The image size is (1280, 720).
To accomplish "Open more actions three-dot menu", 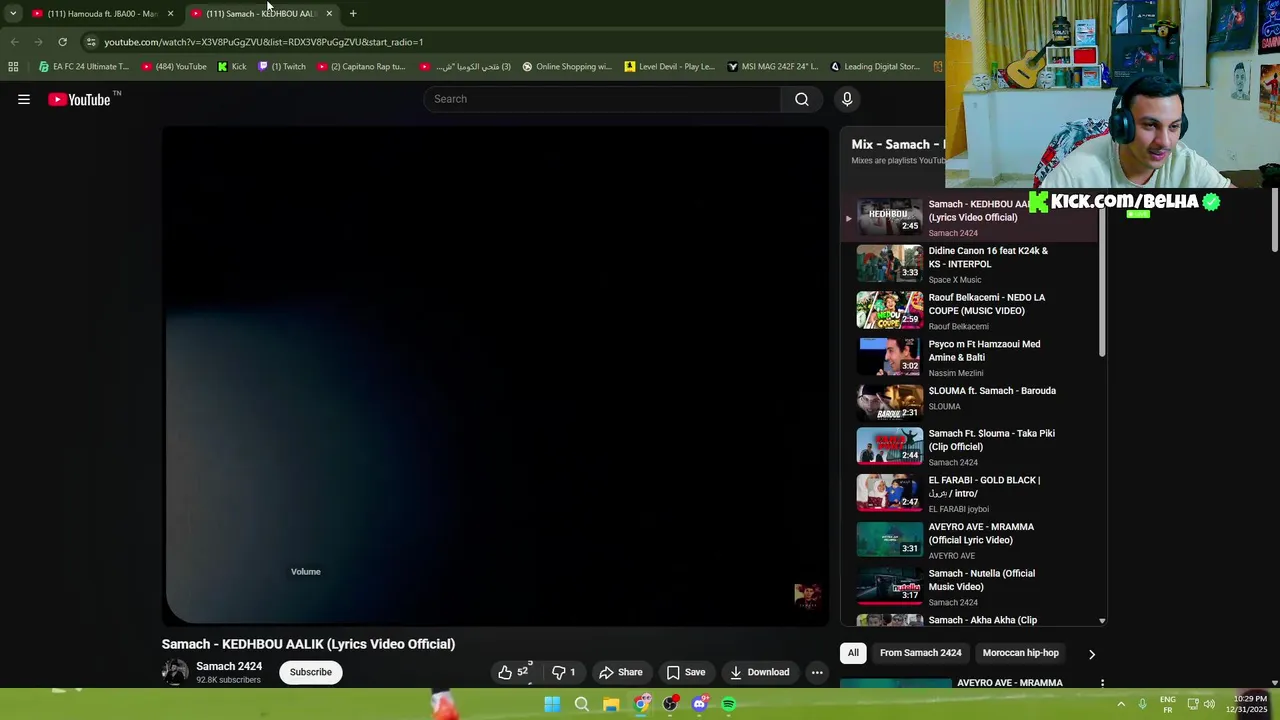I will point(817,672).
